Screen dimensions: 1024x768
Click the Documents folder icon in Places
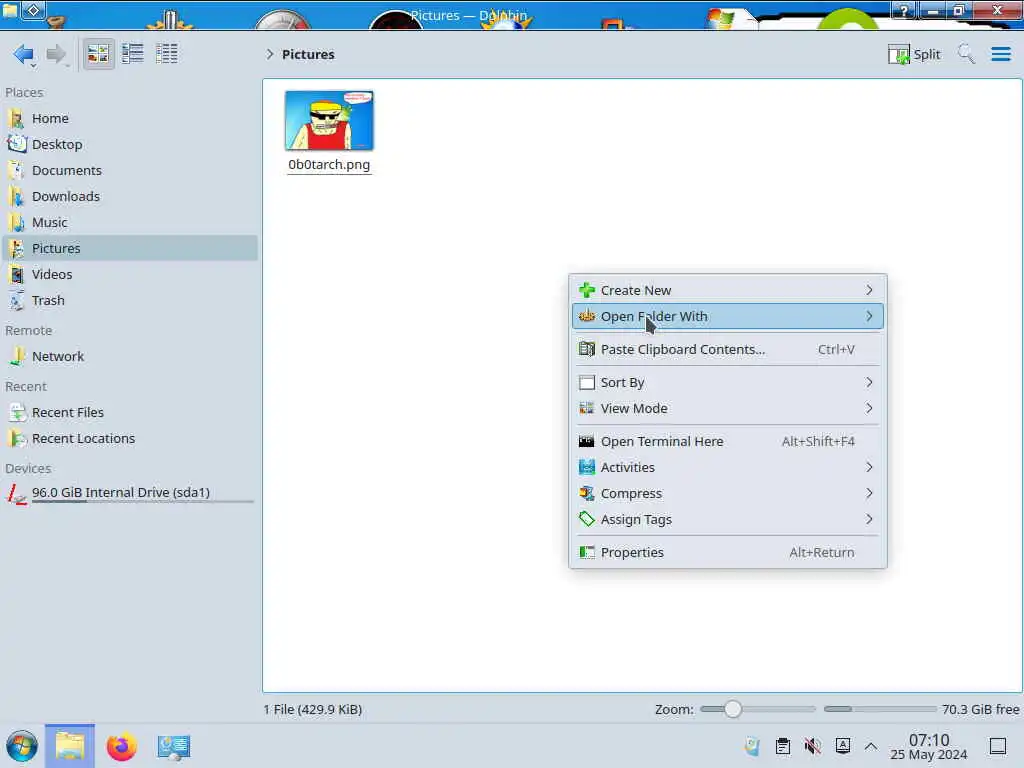[17, 170]
